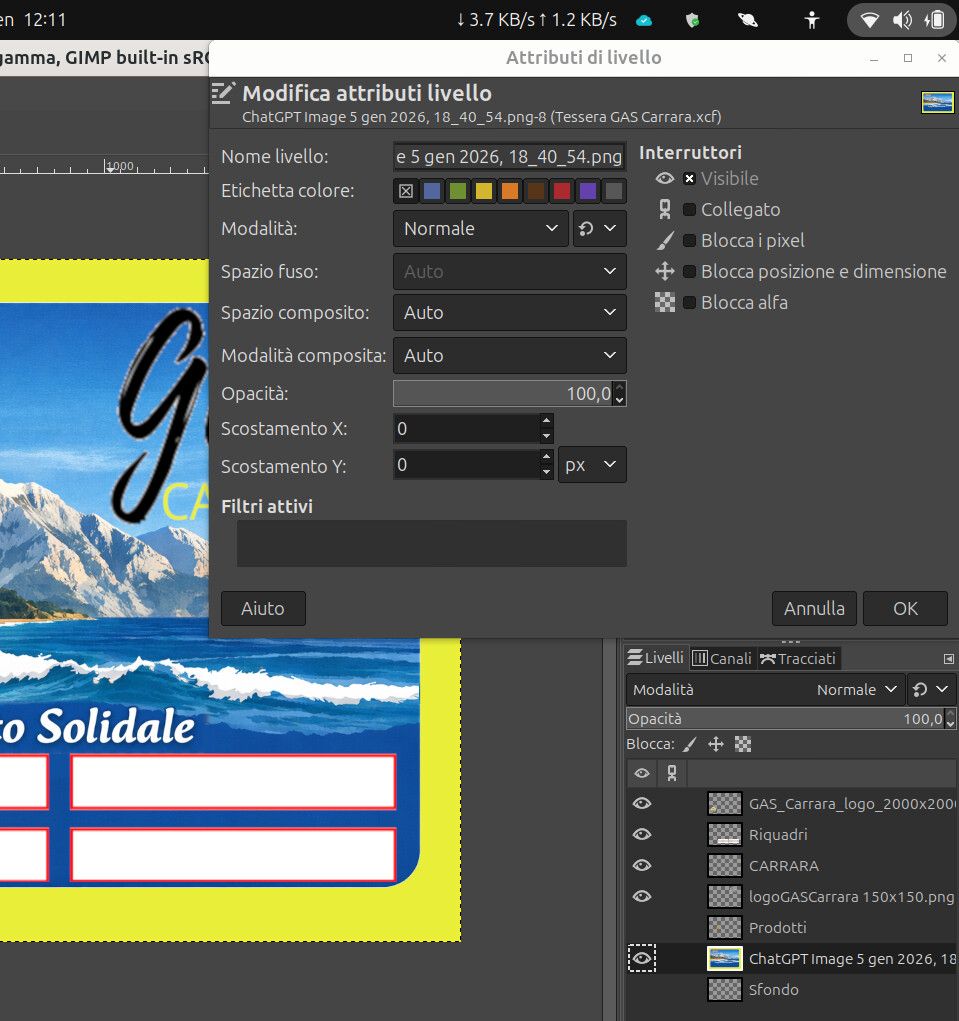The height and width of the screenshot is (1021, 959).
Task: Click the lock position move icon in Layers panel
Action: coord(716,744)
